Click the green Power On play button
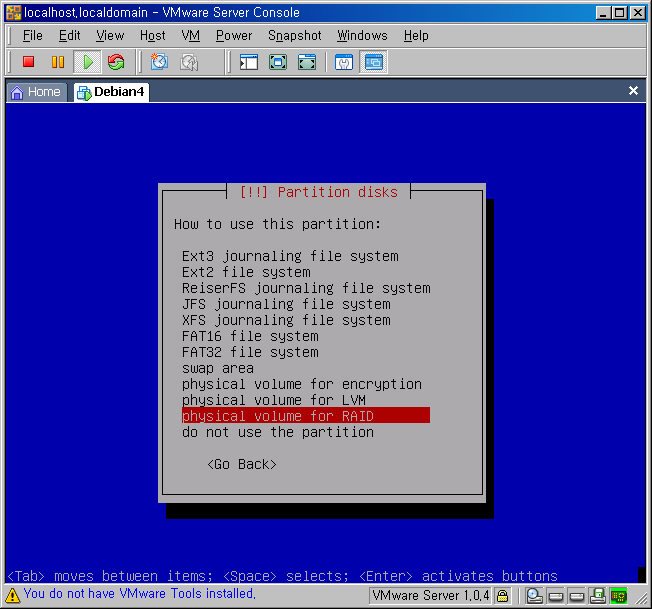 coord(87,62)
